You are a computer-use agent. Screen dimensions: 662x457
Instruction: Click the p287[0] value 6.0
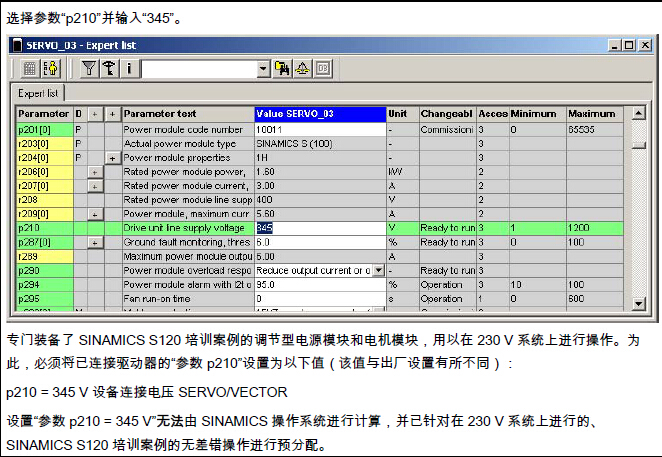[x=320, y=242]
